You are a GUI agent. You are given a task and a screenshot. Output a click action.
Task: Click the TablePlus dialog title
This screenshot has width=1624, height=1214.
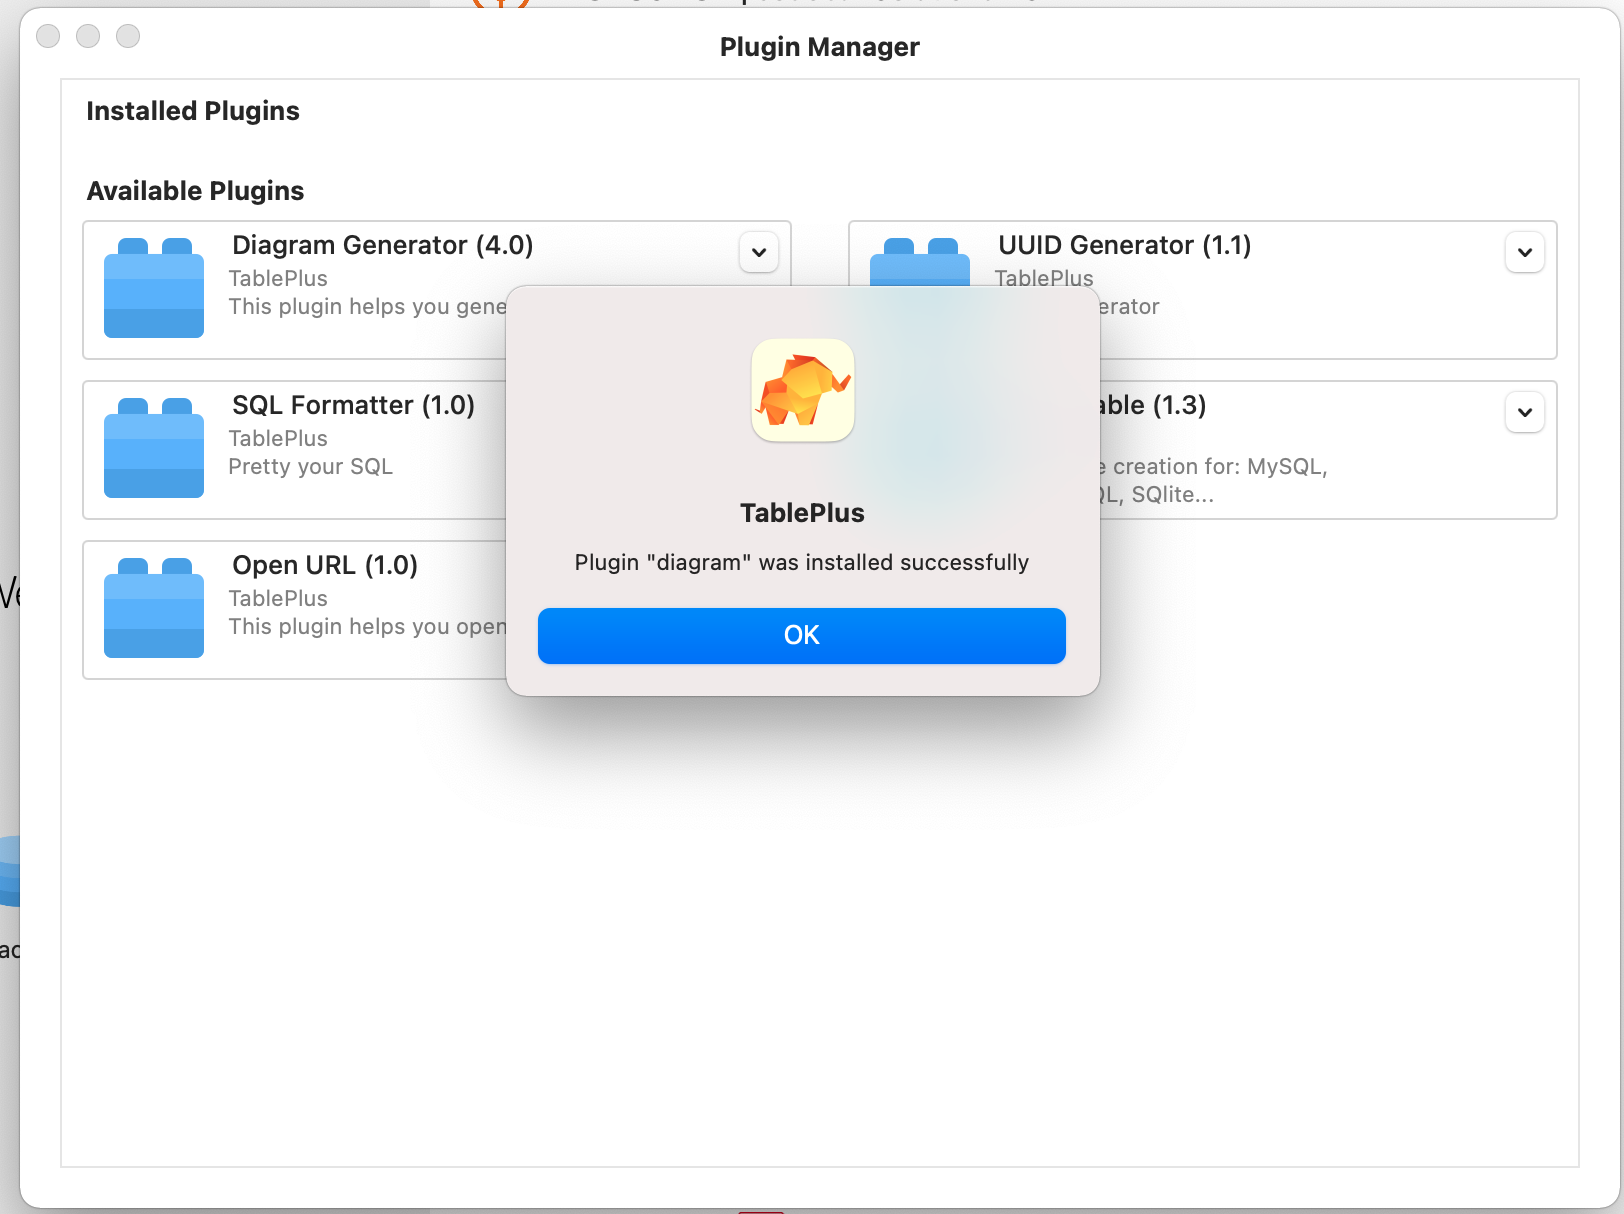[802, 513]
